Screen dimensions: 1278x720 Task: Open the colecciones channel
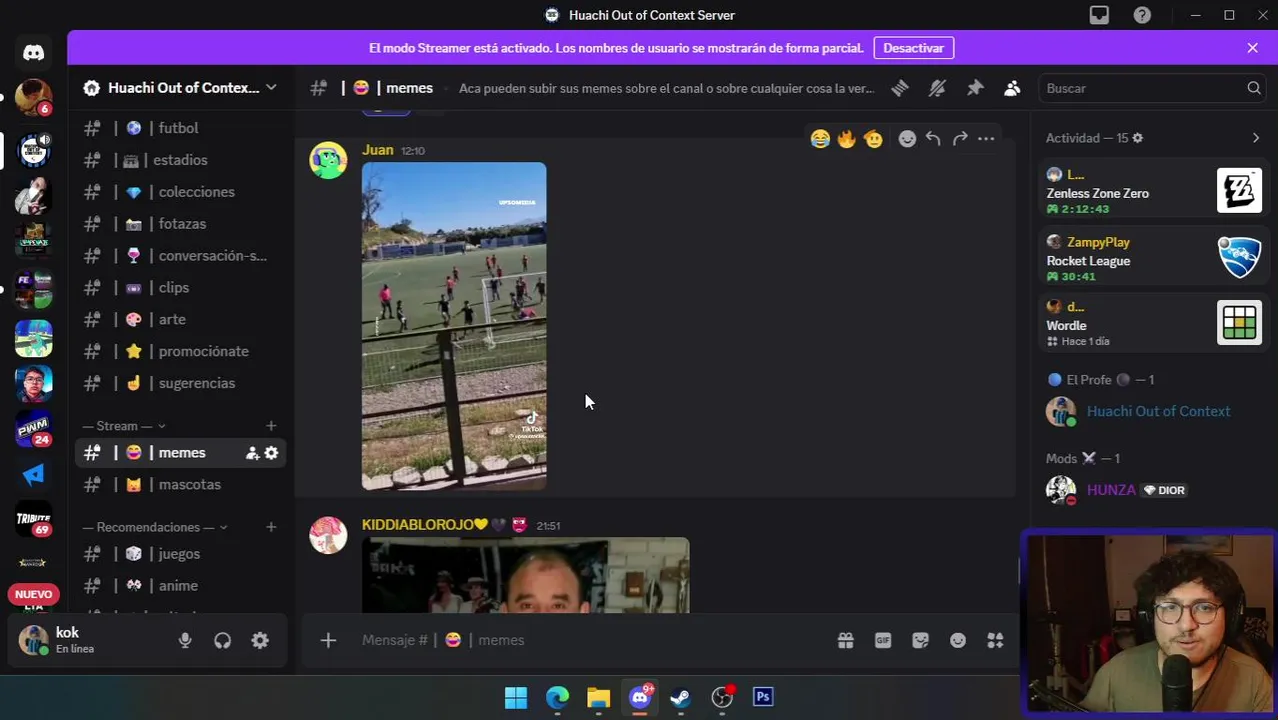point(180,192)
